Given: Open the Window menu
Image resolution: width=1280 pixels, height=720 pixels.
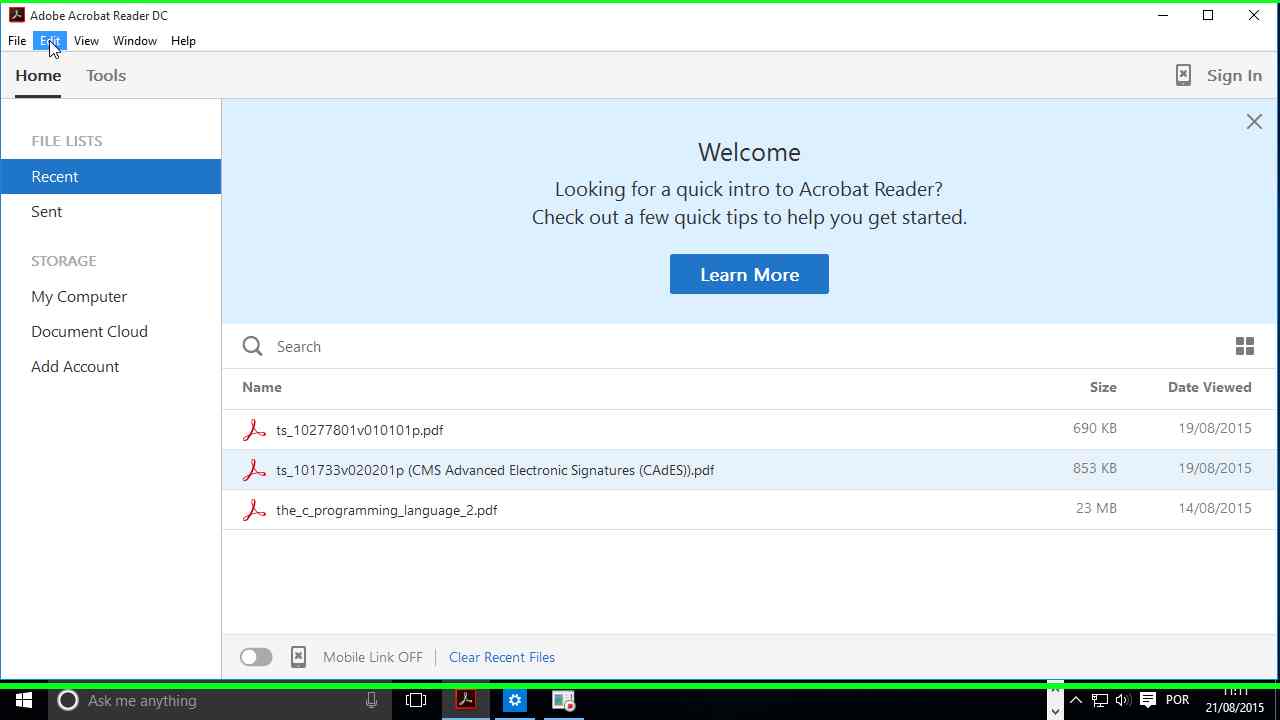Looking at the screenshot, I should click(x=135, y=41).
